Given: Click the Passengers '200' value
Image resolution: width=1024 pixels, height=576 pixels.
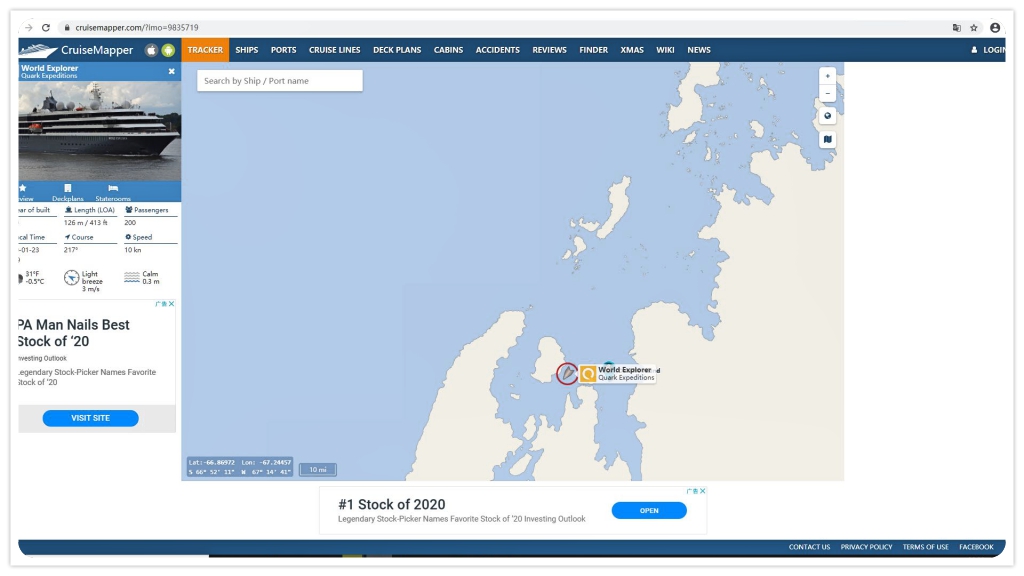Looking at the screenshot, I should pyautogui.click(x=130, y=223).
